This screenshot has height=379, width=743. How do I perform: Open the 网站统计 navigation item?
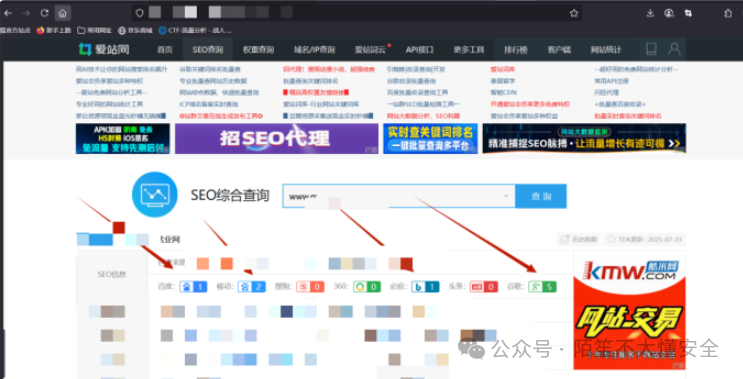click(x=606, y=50)
